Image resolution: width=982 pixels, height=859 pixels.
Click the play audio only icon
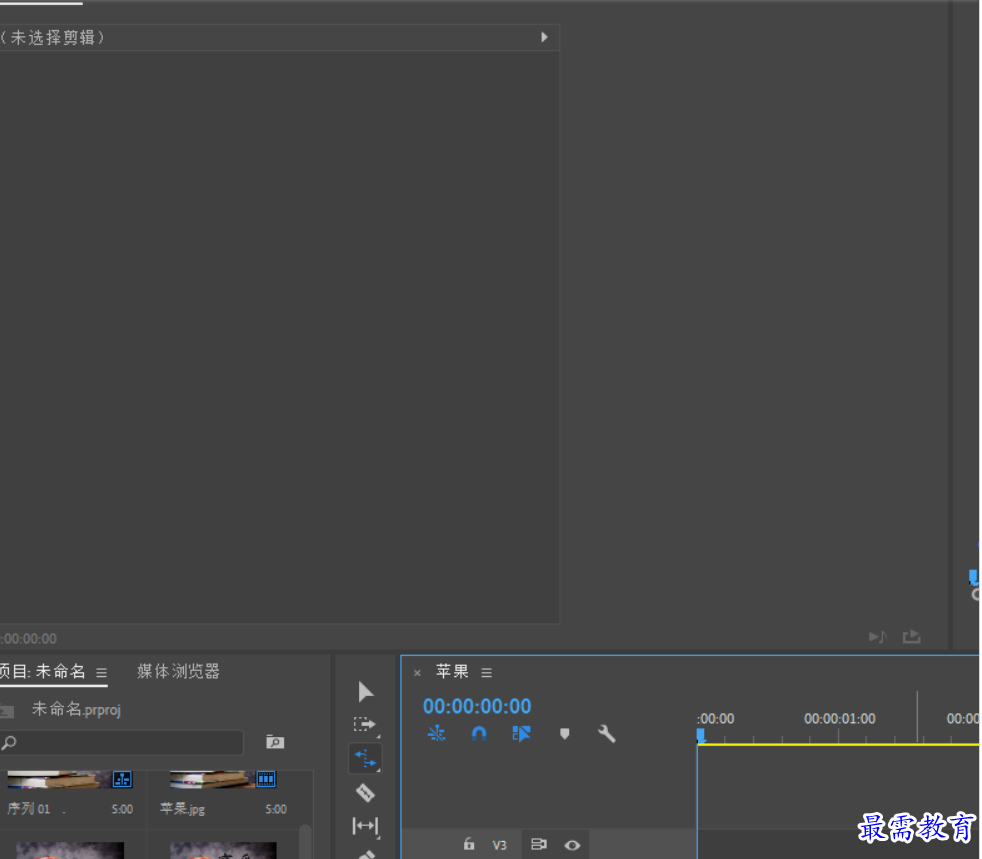click(x=877, y=637)
